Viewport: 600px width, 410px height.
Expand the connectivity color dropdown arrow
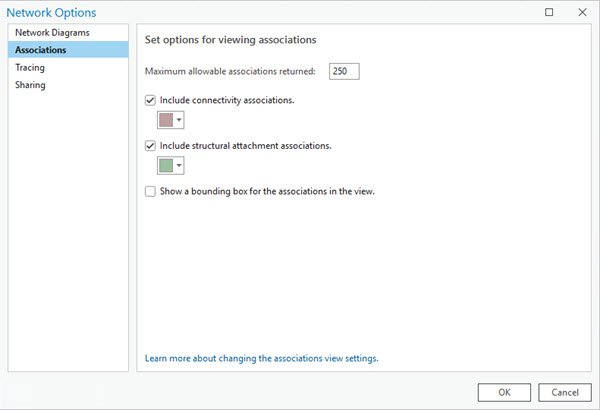(179, 121)
